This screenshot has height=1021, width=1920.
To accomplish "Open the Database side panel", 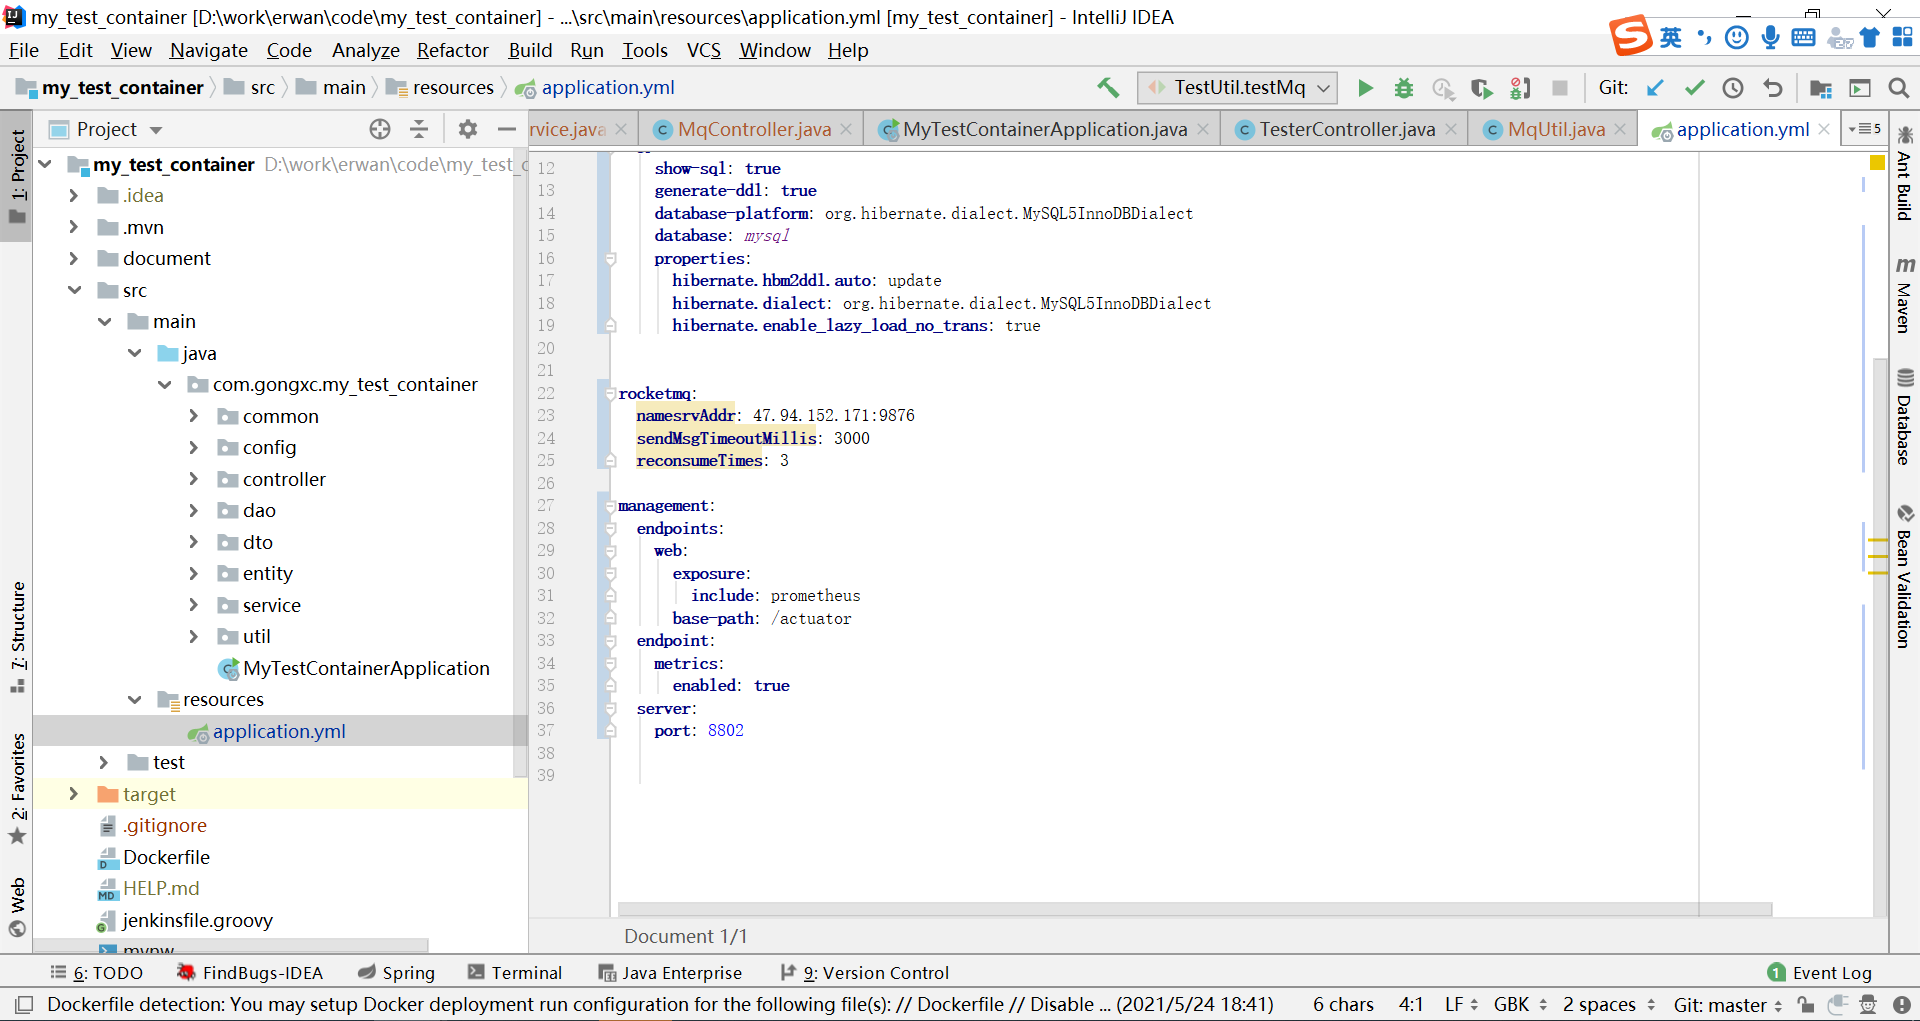I will 1904,416.
